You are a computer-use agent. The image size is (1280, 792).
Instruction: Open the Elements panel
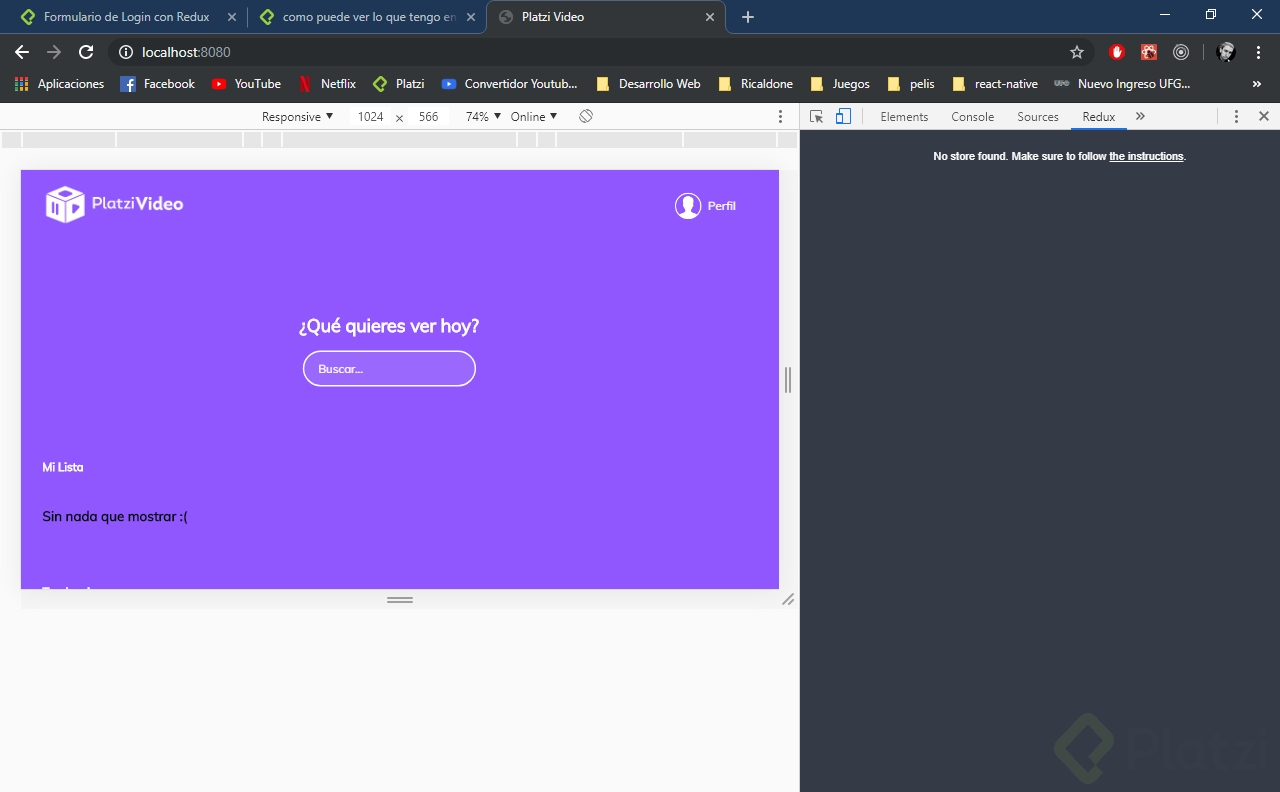pos(904,117)
